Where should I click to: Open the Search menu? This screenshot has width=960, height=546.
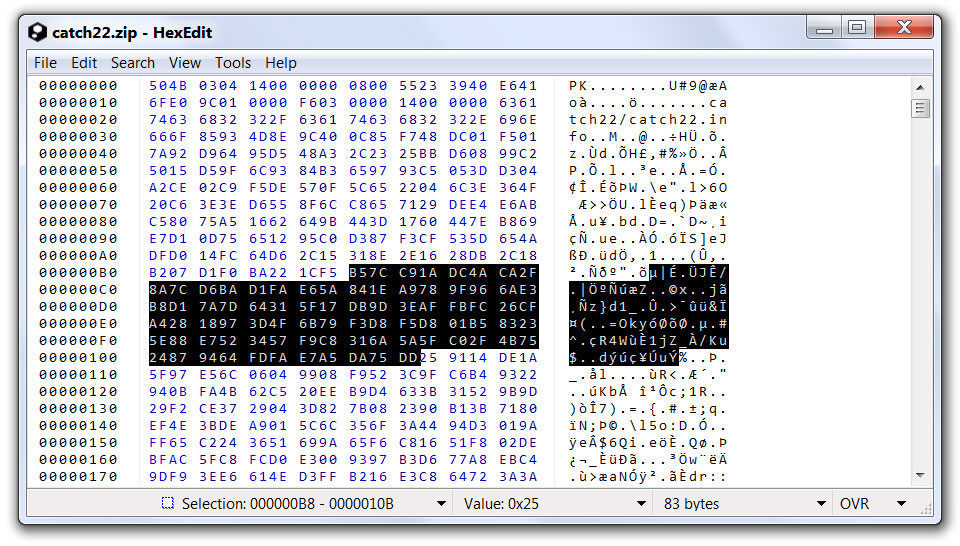(132, 62)
